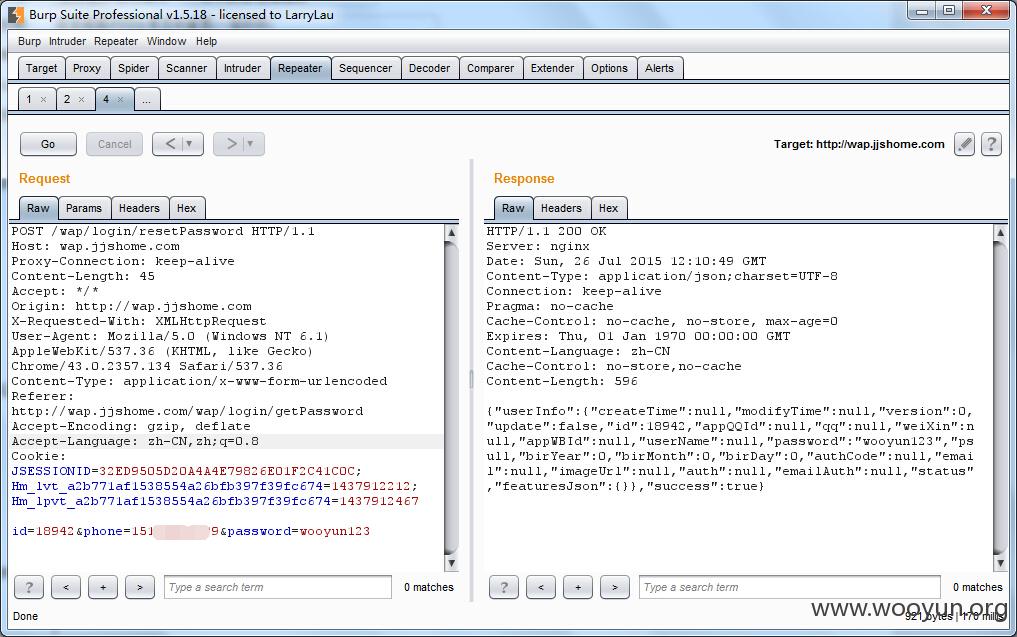Screen dimensions: 1017x637
Task: Click the plus button in Request search
Action: (102, 587)
